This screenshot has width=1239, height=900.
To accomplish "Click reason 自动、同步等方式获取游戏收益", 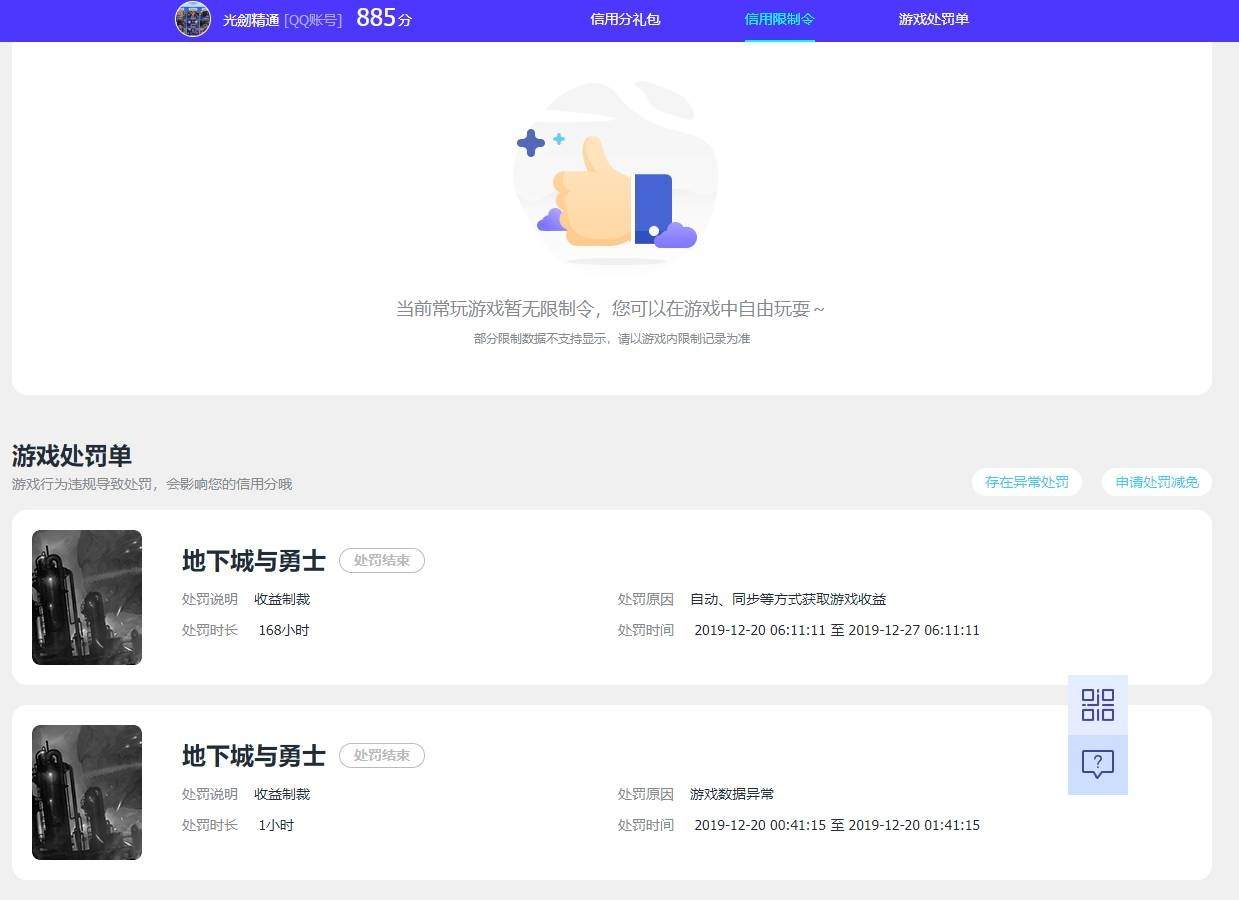I will point(788,599).
